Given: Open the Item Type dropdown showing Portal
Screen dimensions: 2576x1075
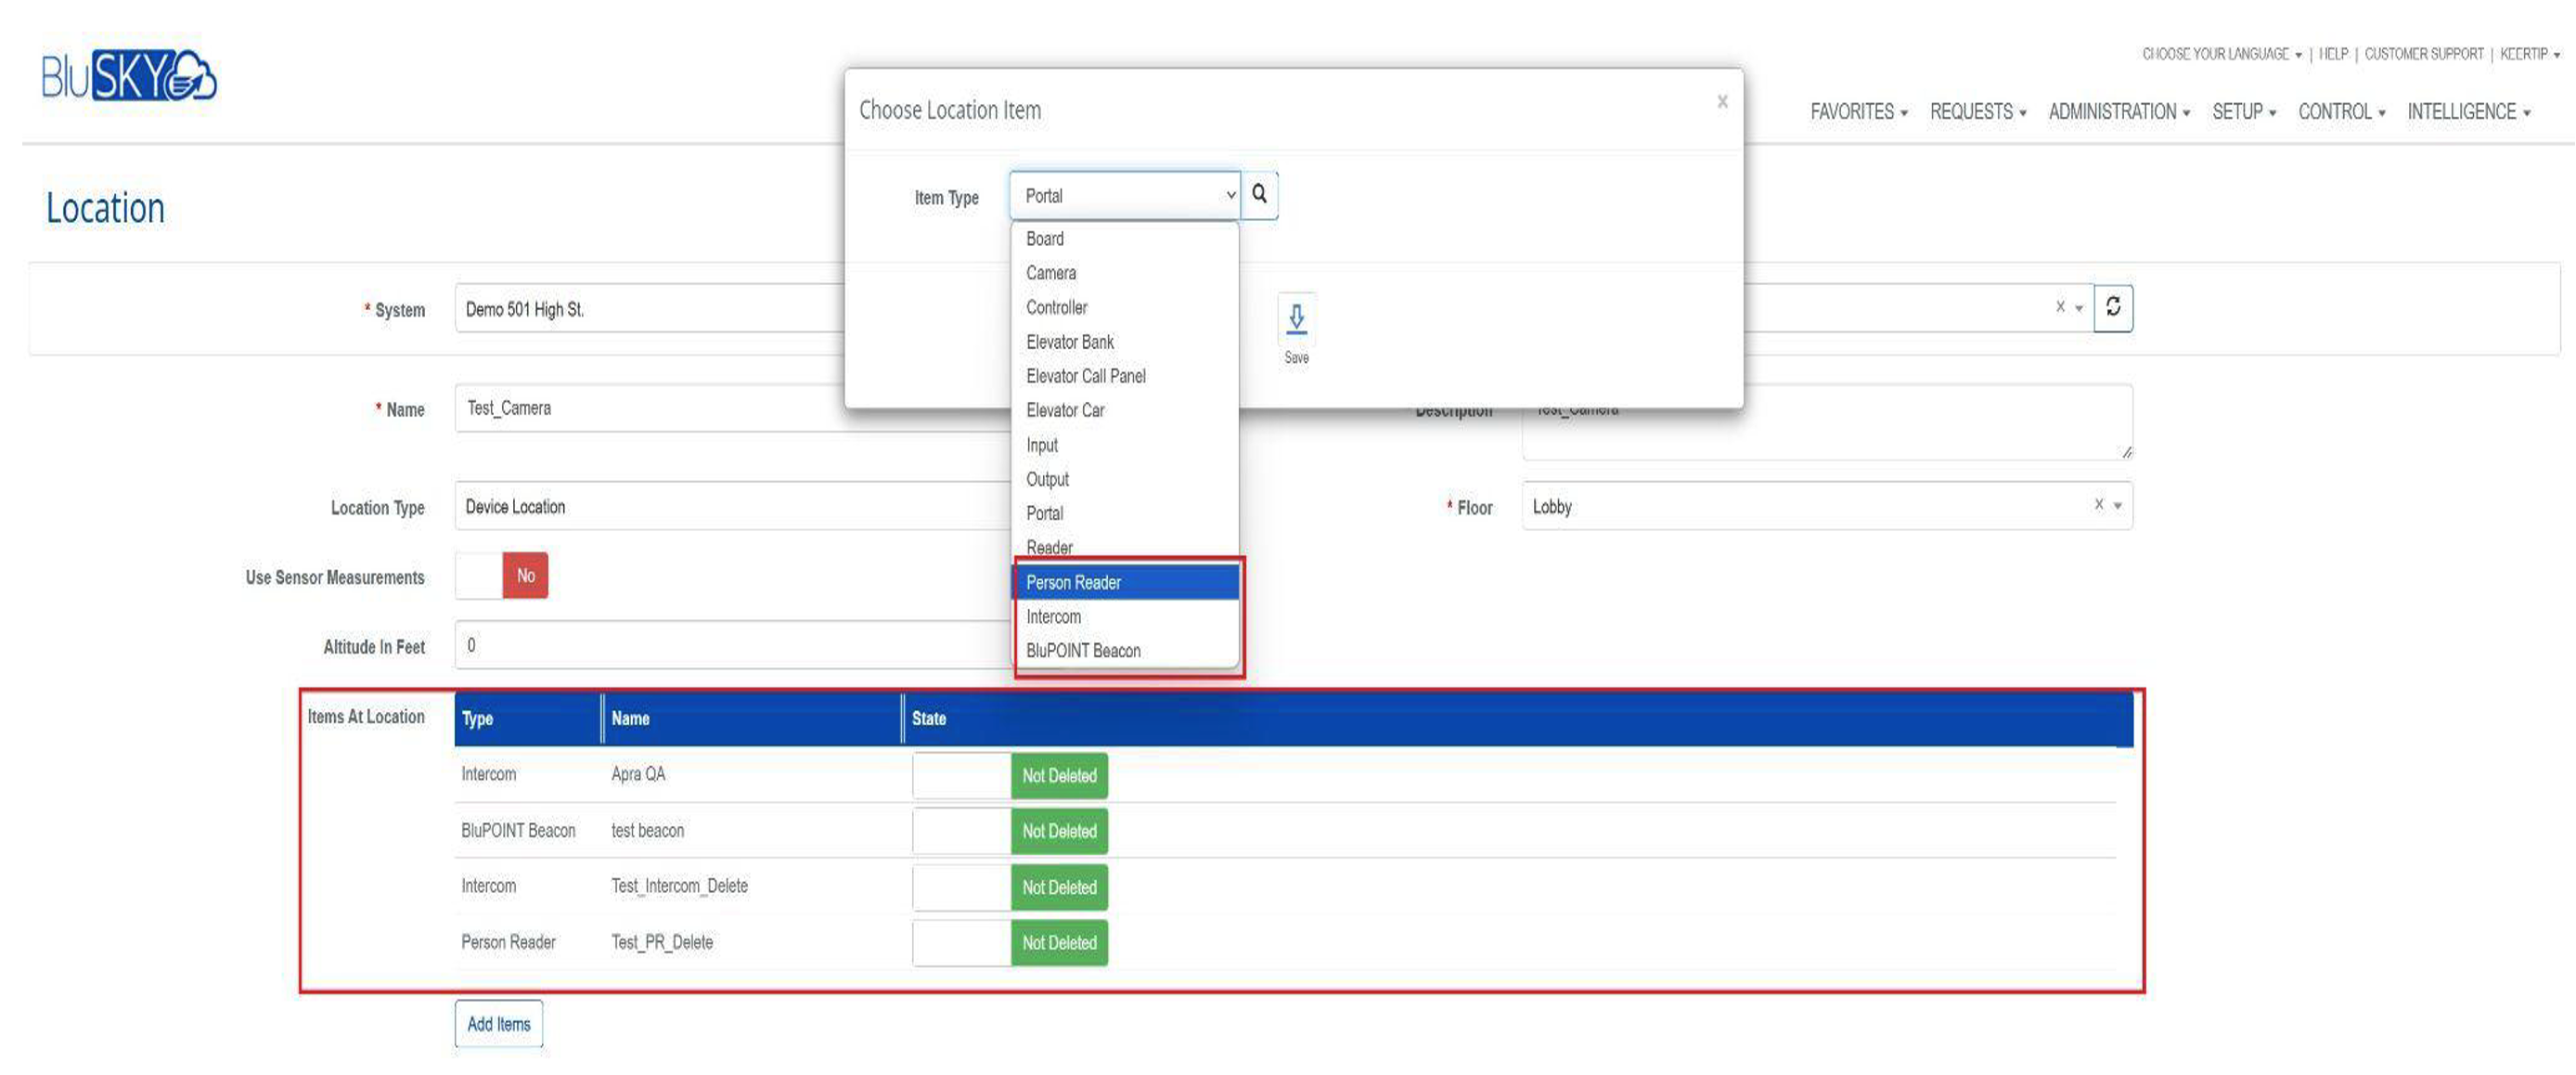Looking at the screenshot, I should (x=1125, y=196).
